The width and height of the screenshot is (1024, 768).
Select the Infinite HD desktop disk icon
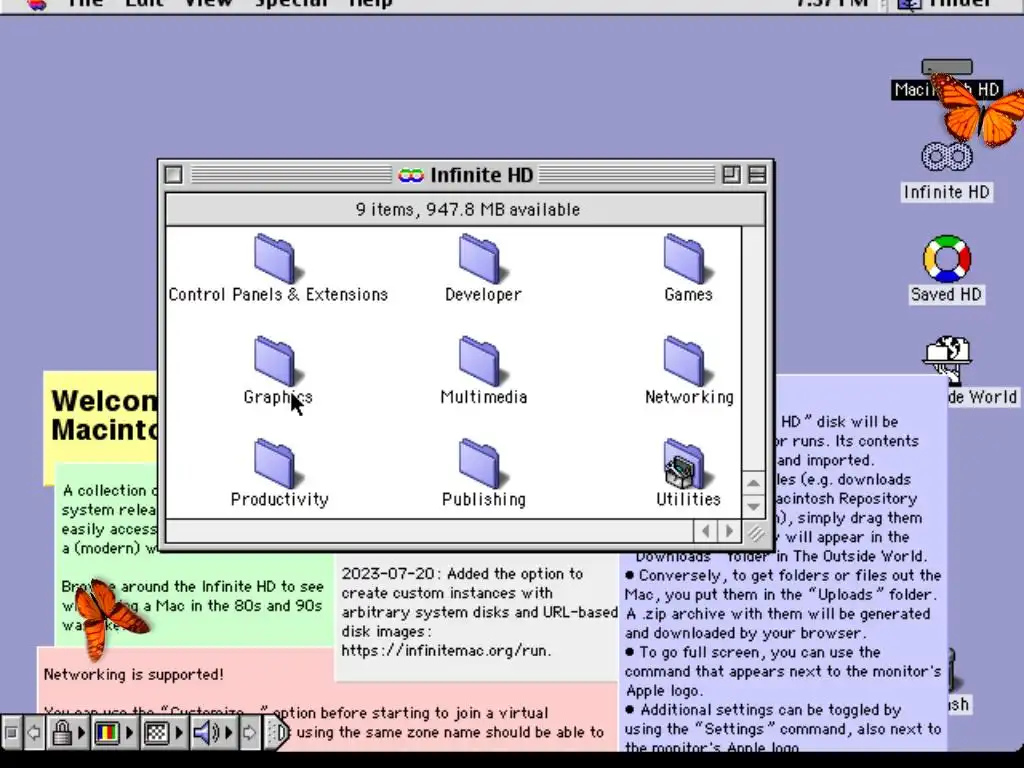pyautogui.click(x=946, y=157)
